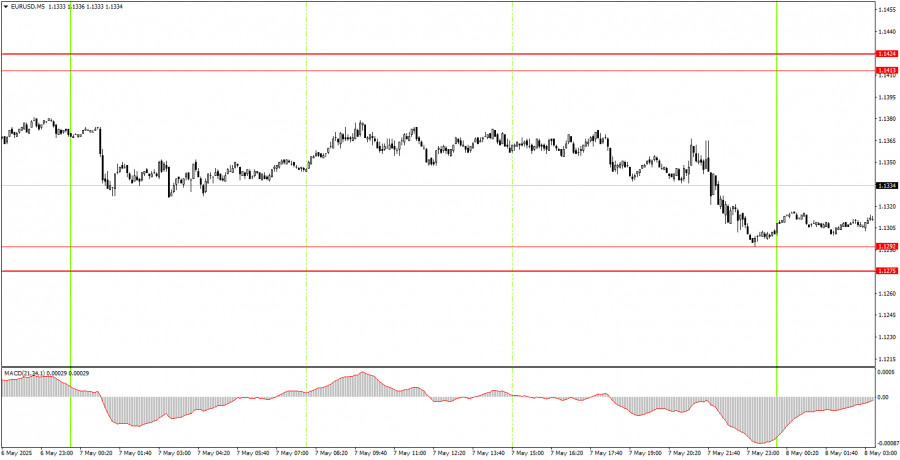Click the 7 May 05:40 time label
The image size is (900, 460).
click(x=253, y=453)
